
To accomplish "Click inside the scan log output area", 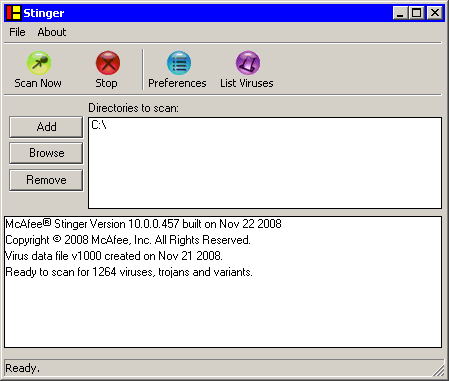I will (x=223, y=310).
